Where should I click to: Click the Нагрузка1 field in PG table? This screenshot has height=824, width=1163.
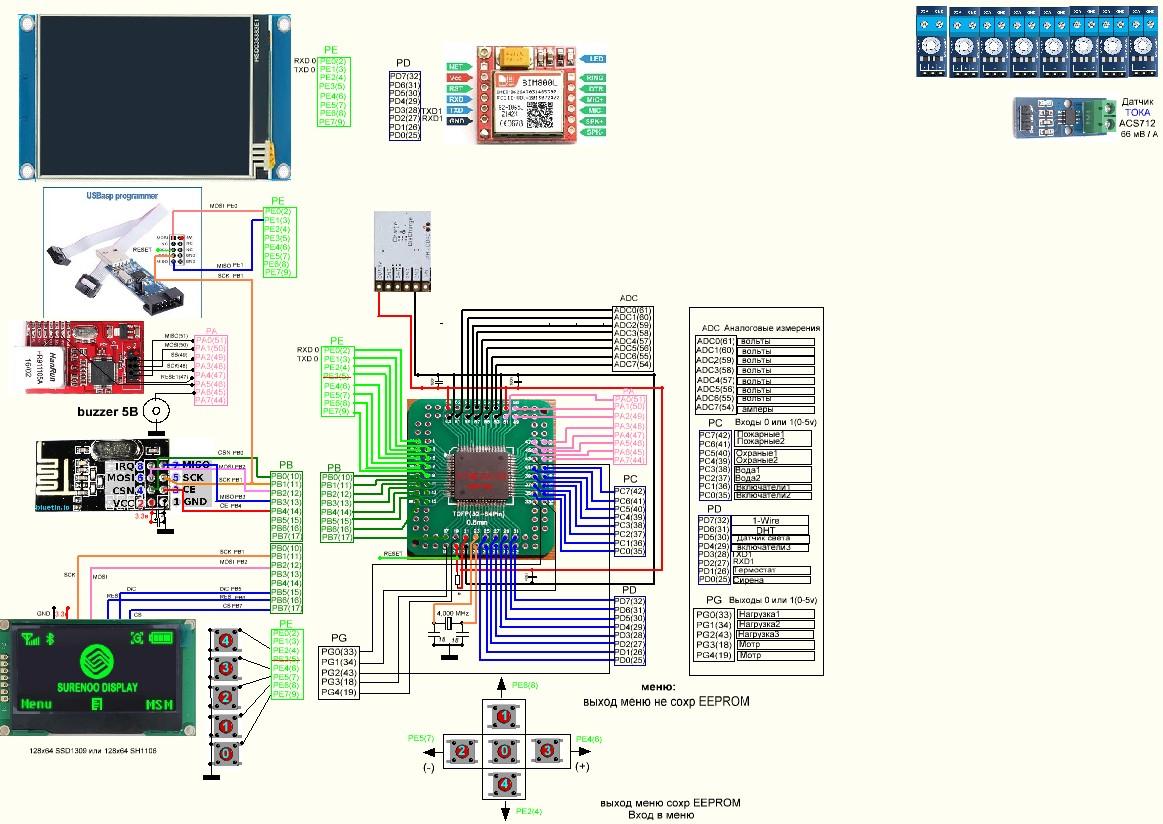pyautogui.click(x=775, y=614)
